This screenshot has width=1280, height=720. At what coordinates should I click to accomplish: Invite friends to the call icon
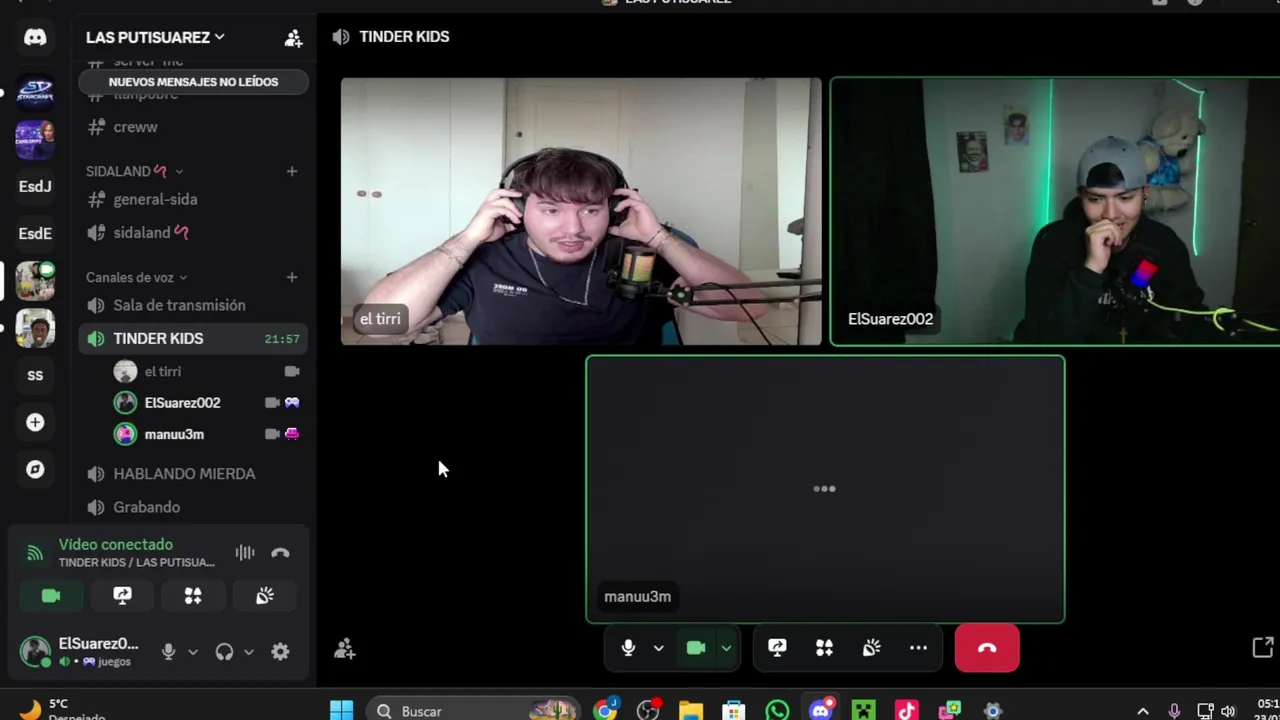[345, 649]
